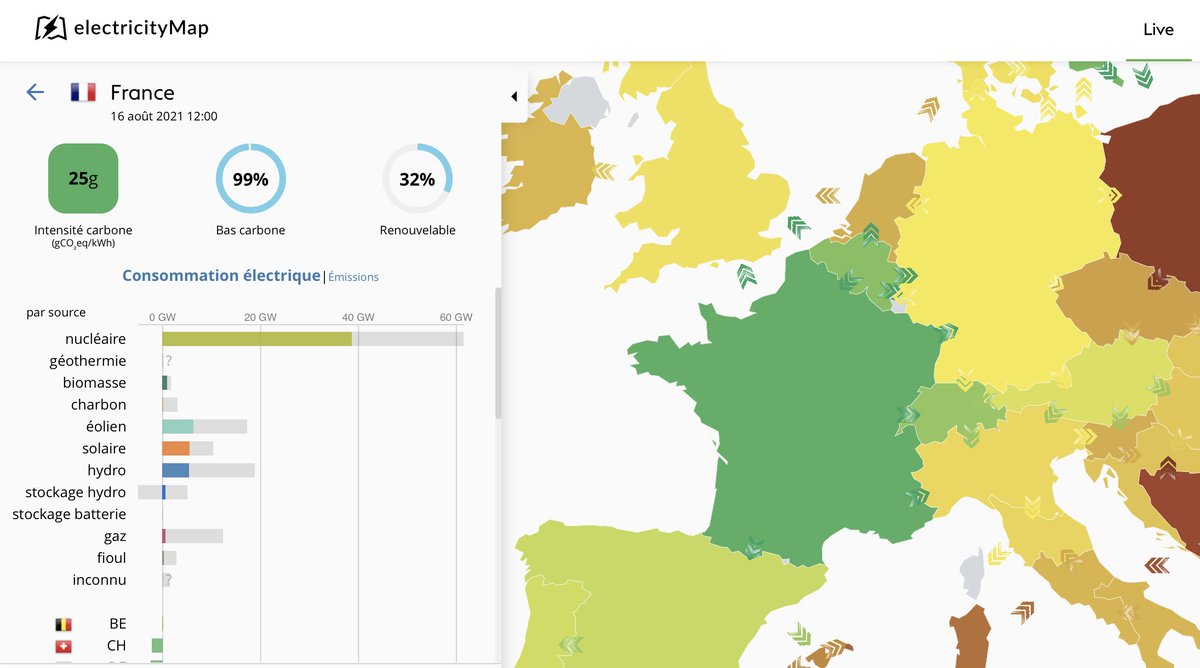Click the biomasse bar
This screenshot has height=668, width=1200.
click(x=165, y=383)
